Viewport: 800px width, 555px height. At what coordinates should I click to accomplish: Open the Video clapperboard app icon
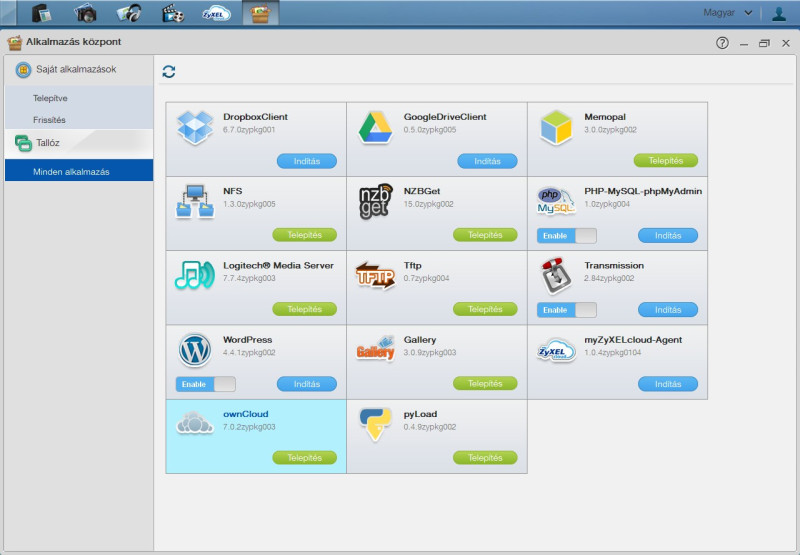(173, 13)
